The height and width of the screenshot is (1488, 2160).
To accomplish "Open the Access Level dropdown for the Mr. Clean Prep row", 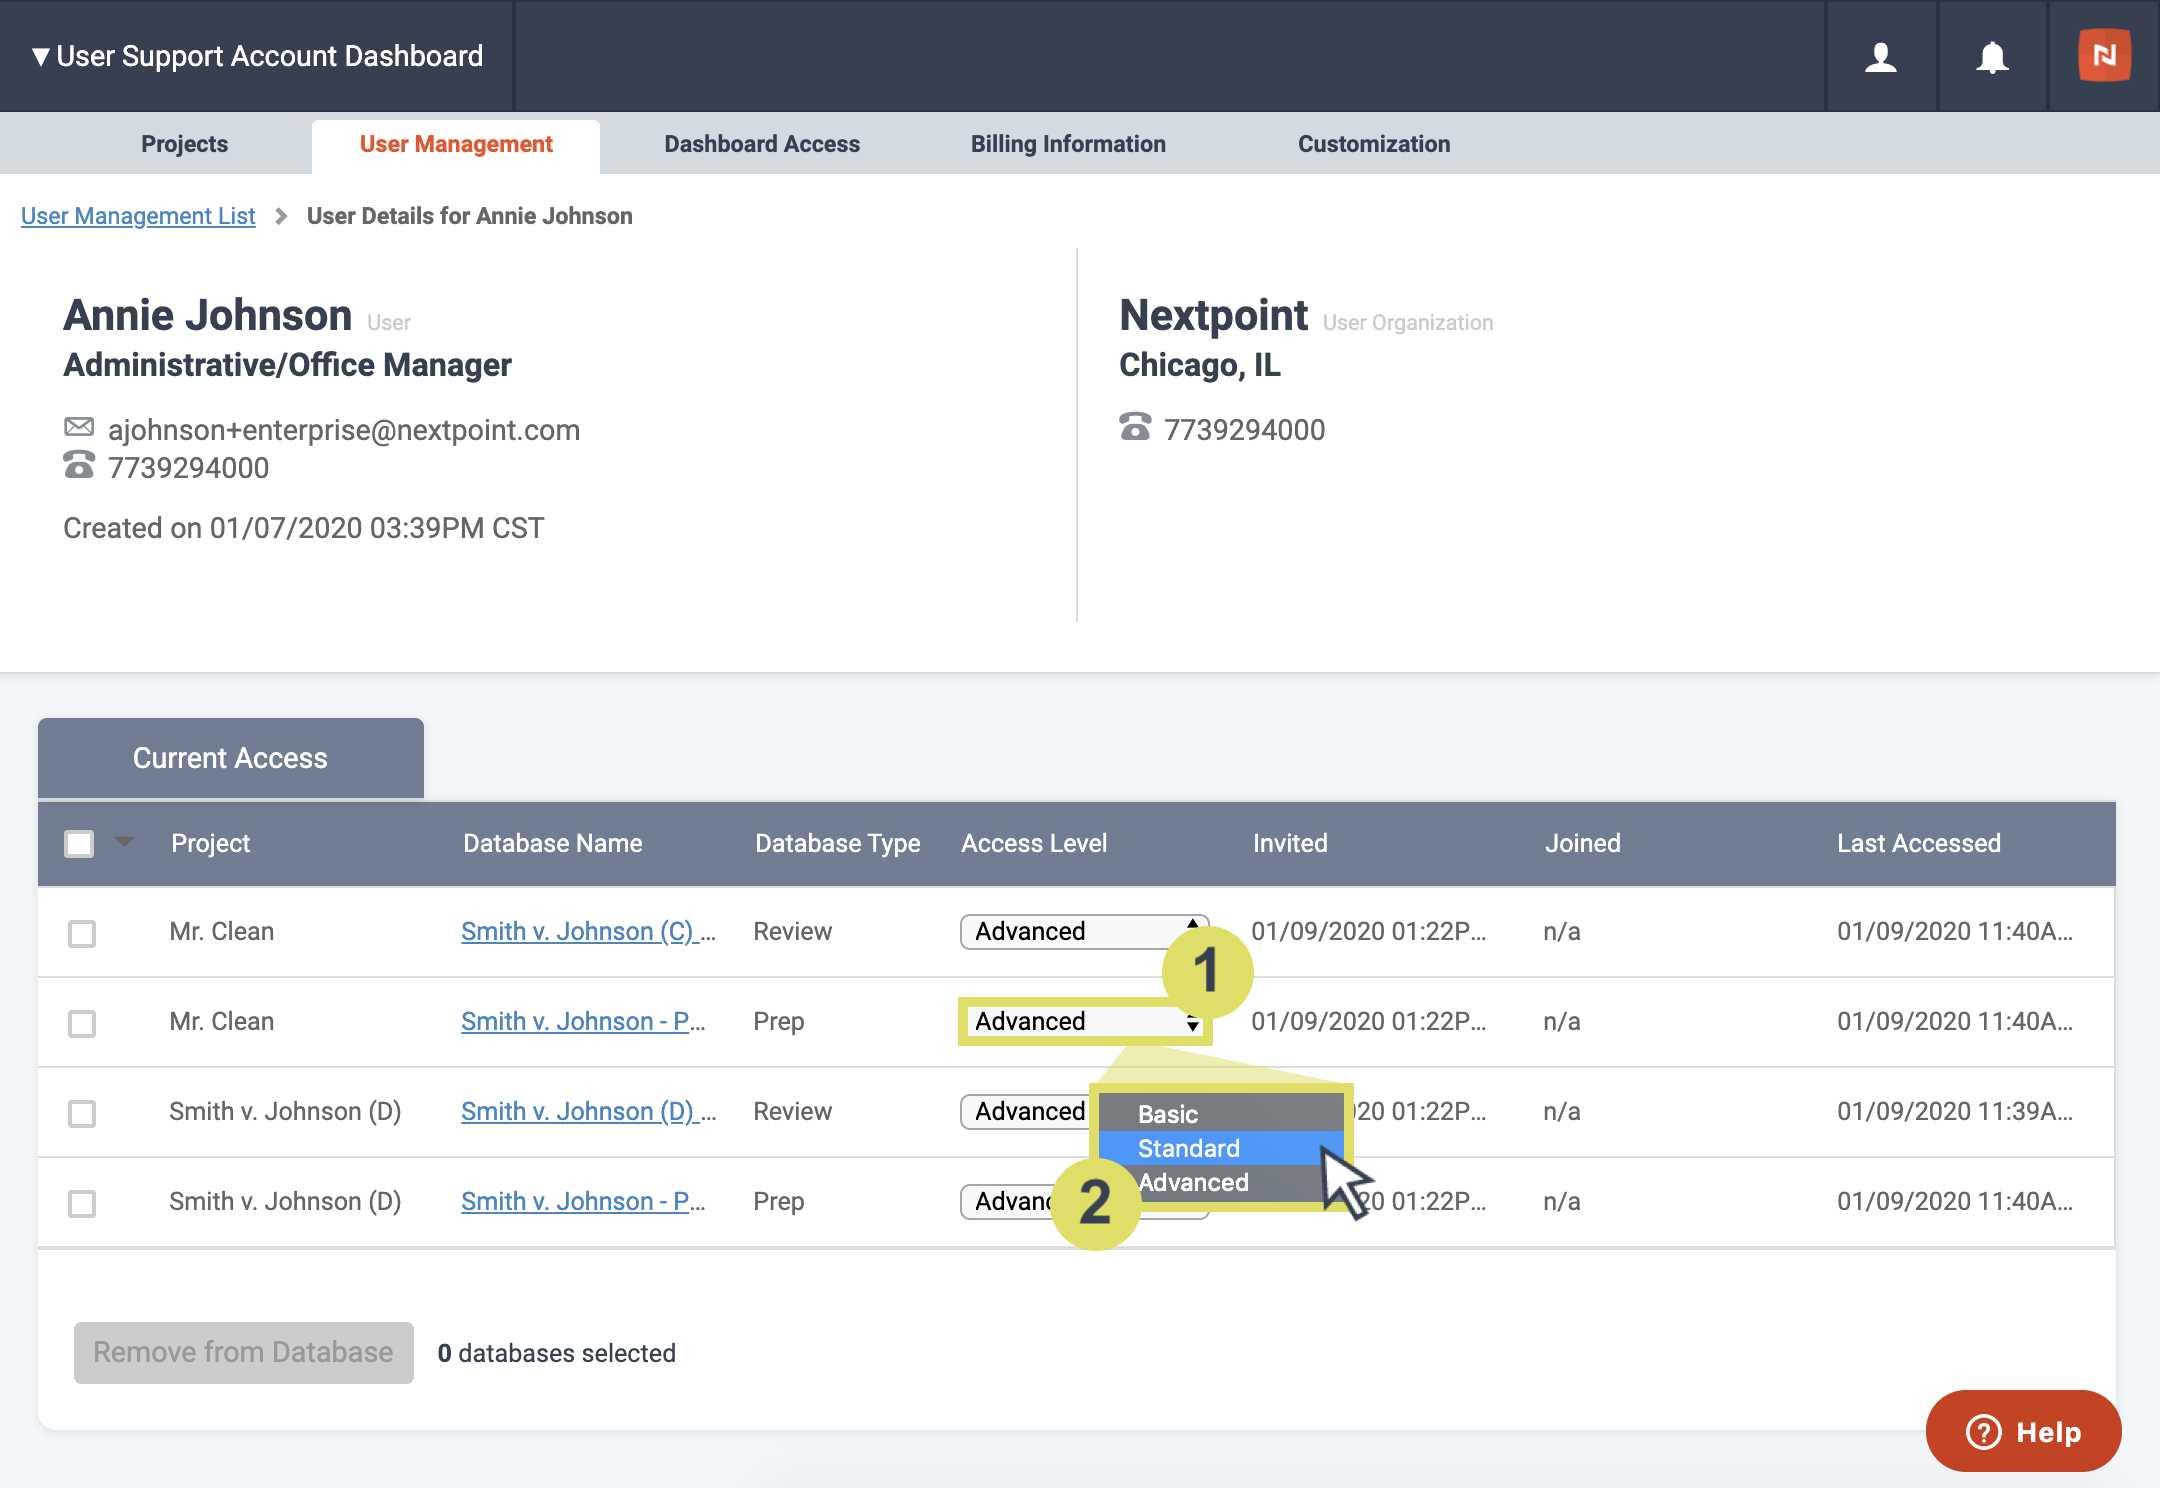I will pos(1084,1021).
